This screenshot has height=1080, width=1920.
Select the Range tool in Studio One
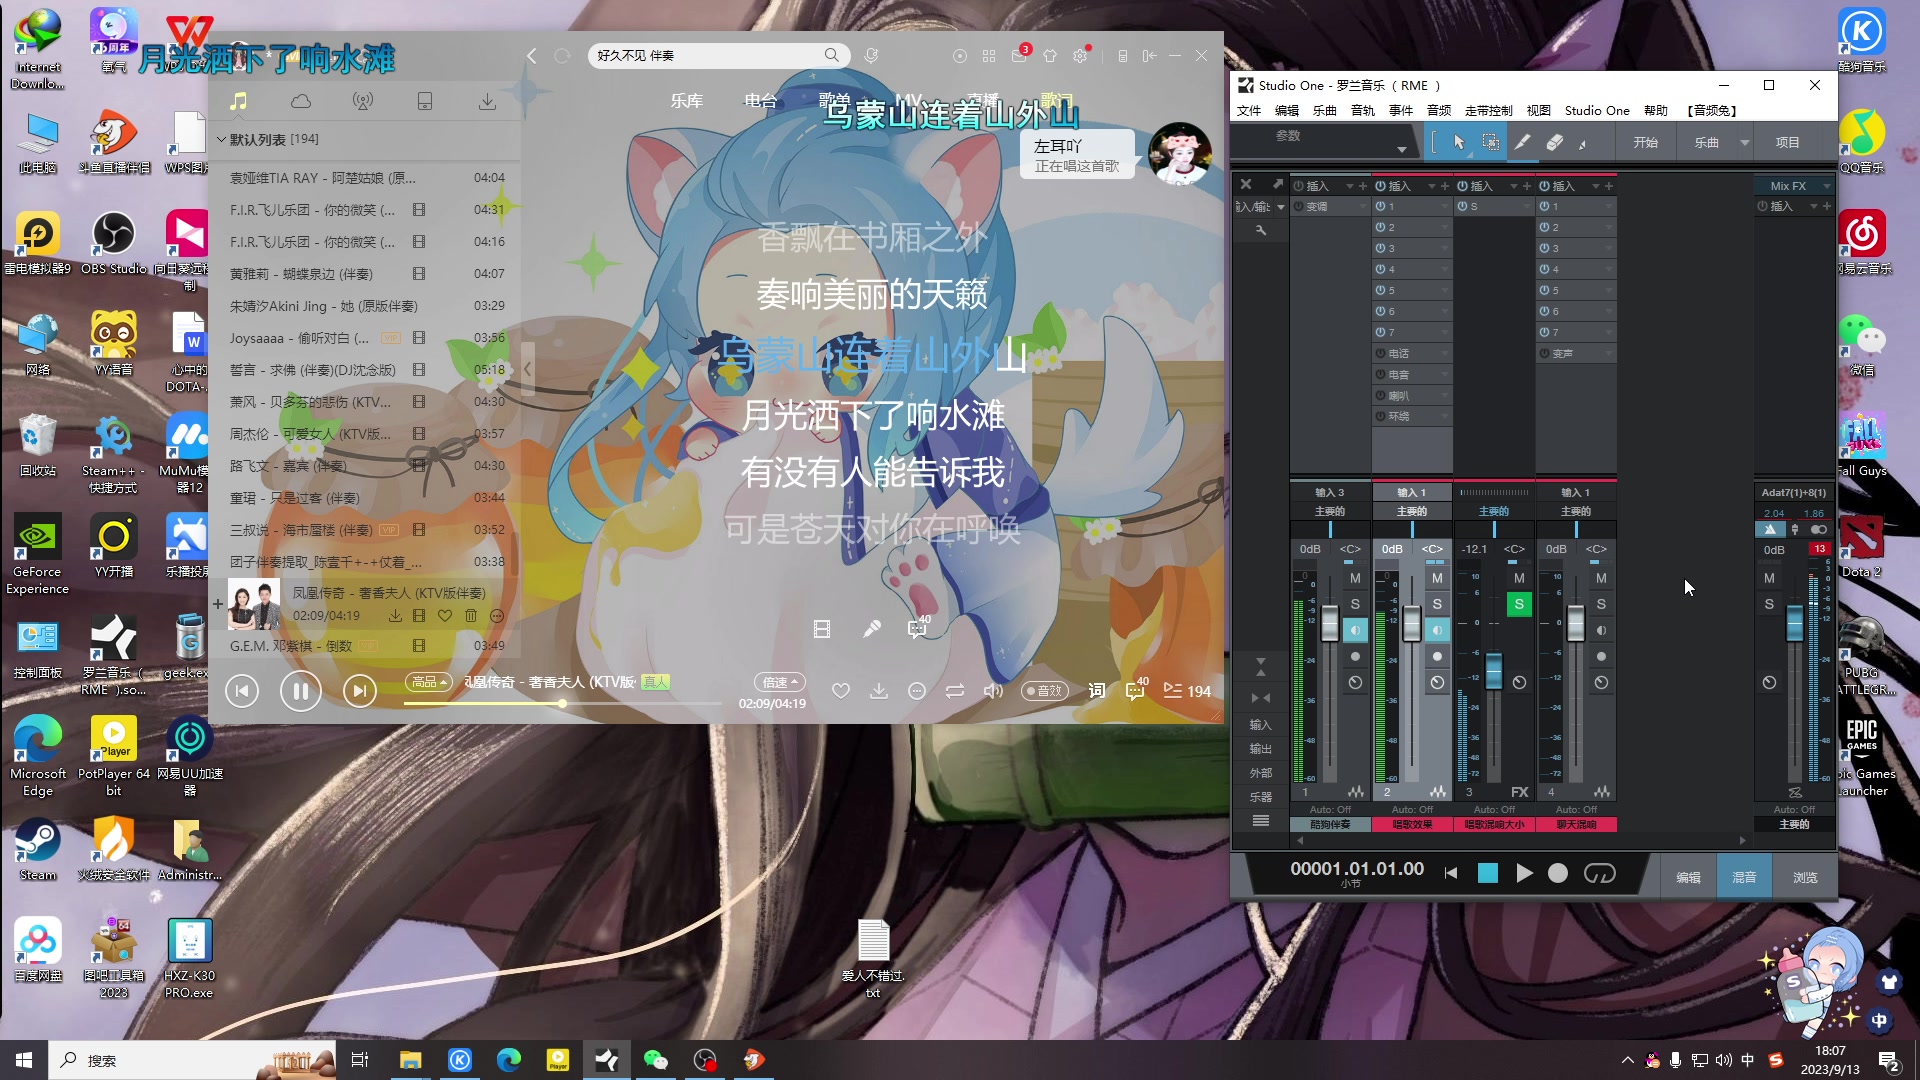1490,143
